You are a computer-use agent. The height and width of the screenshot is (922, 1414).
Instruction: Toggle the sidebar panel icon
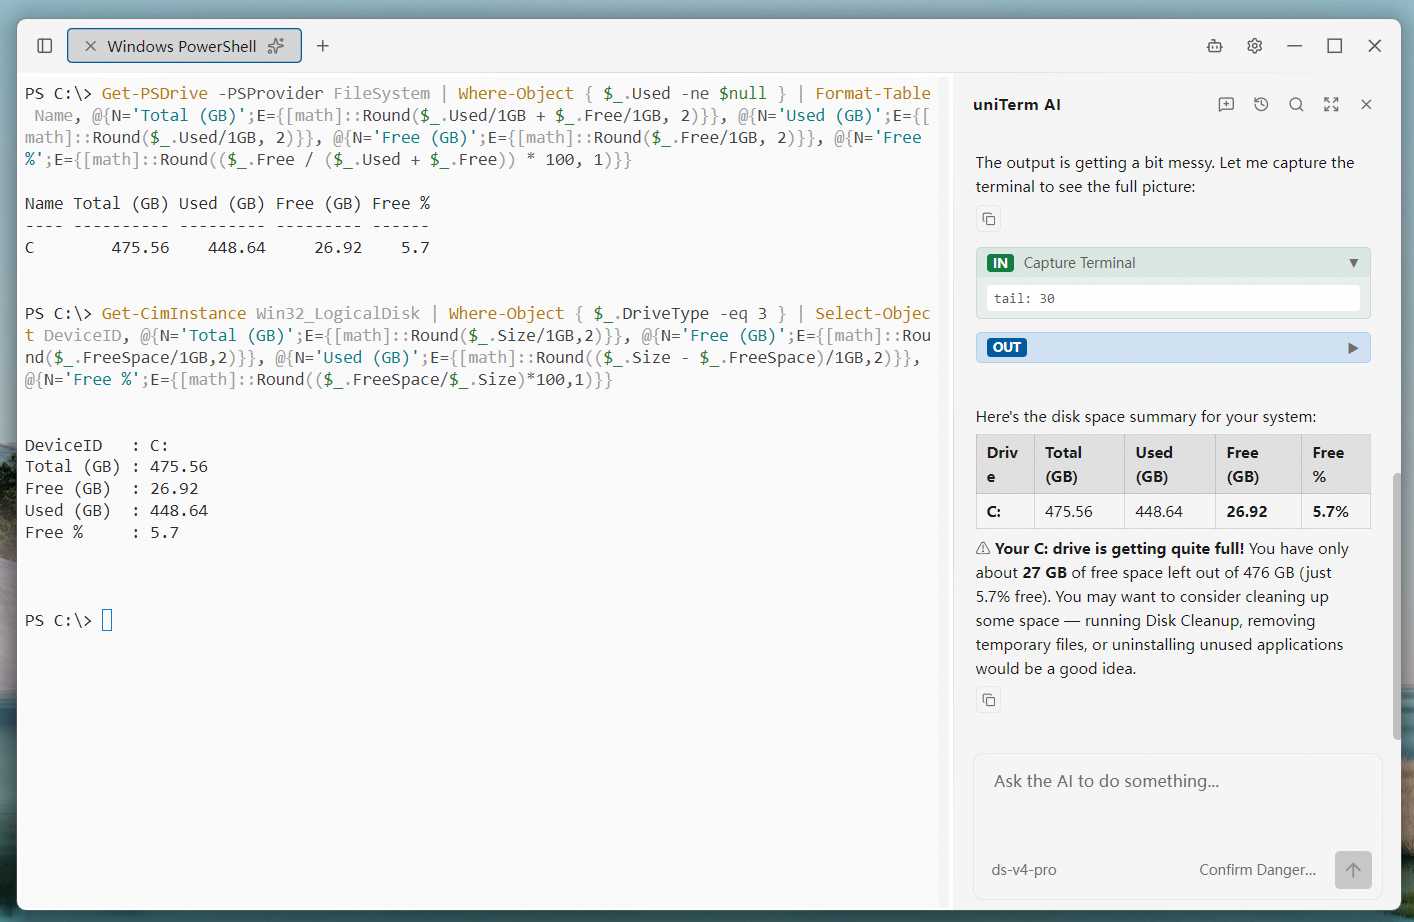click(44, 46)
